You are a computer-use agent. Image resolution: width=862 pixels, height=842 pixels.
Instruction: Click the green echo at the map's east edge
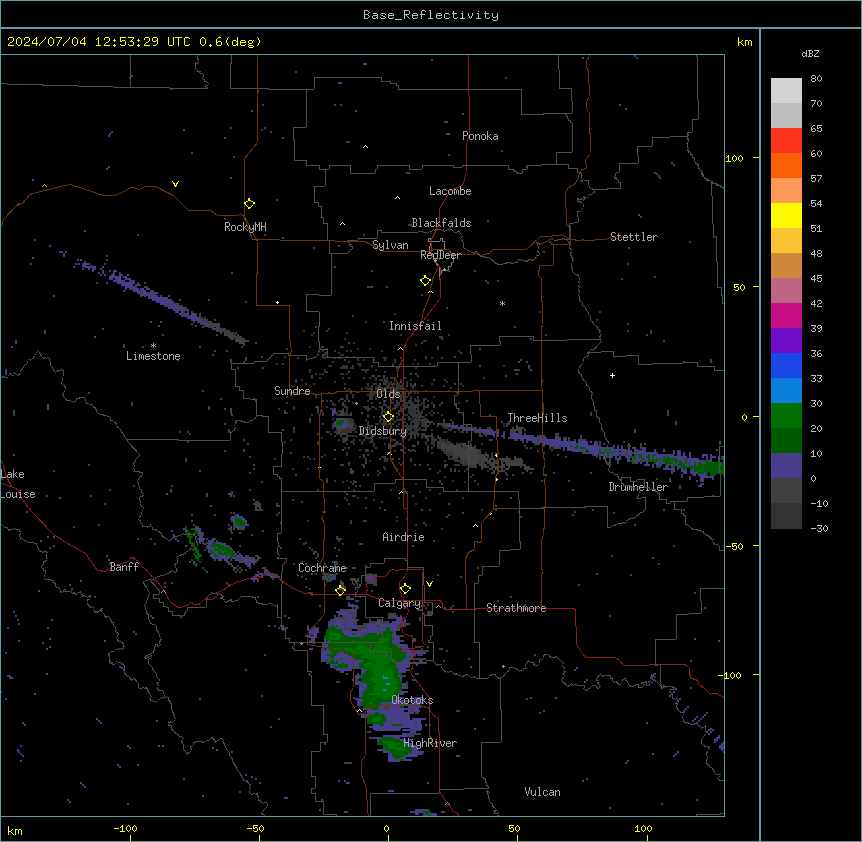[x=706, y=467]
